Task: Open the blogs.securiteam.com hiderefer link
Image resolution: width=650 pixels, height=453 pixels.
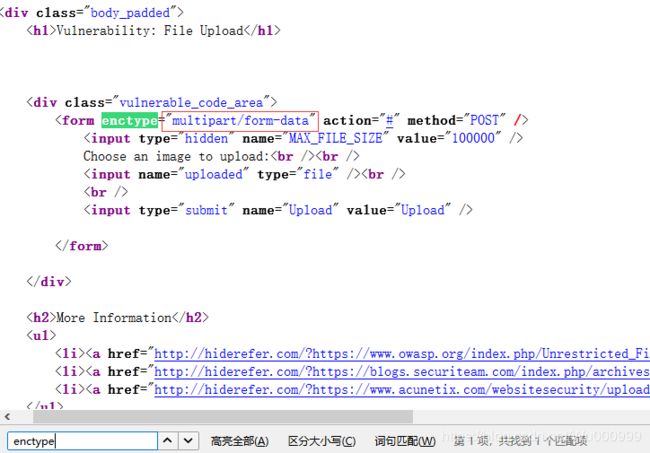Action: [402, 371]
